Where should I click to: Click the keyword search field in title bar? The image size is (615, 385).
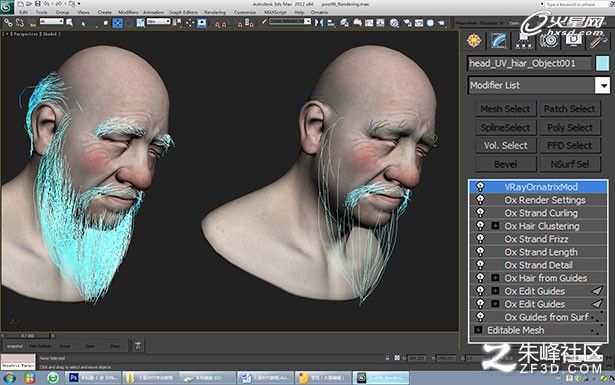[x=576, y=4]
